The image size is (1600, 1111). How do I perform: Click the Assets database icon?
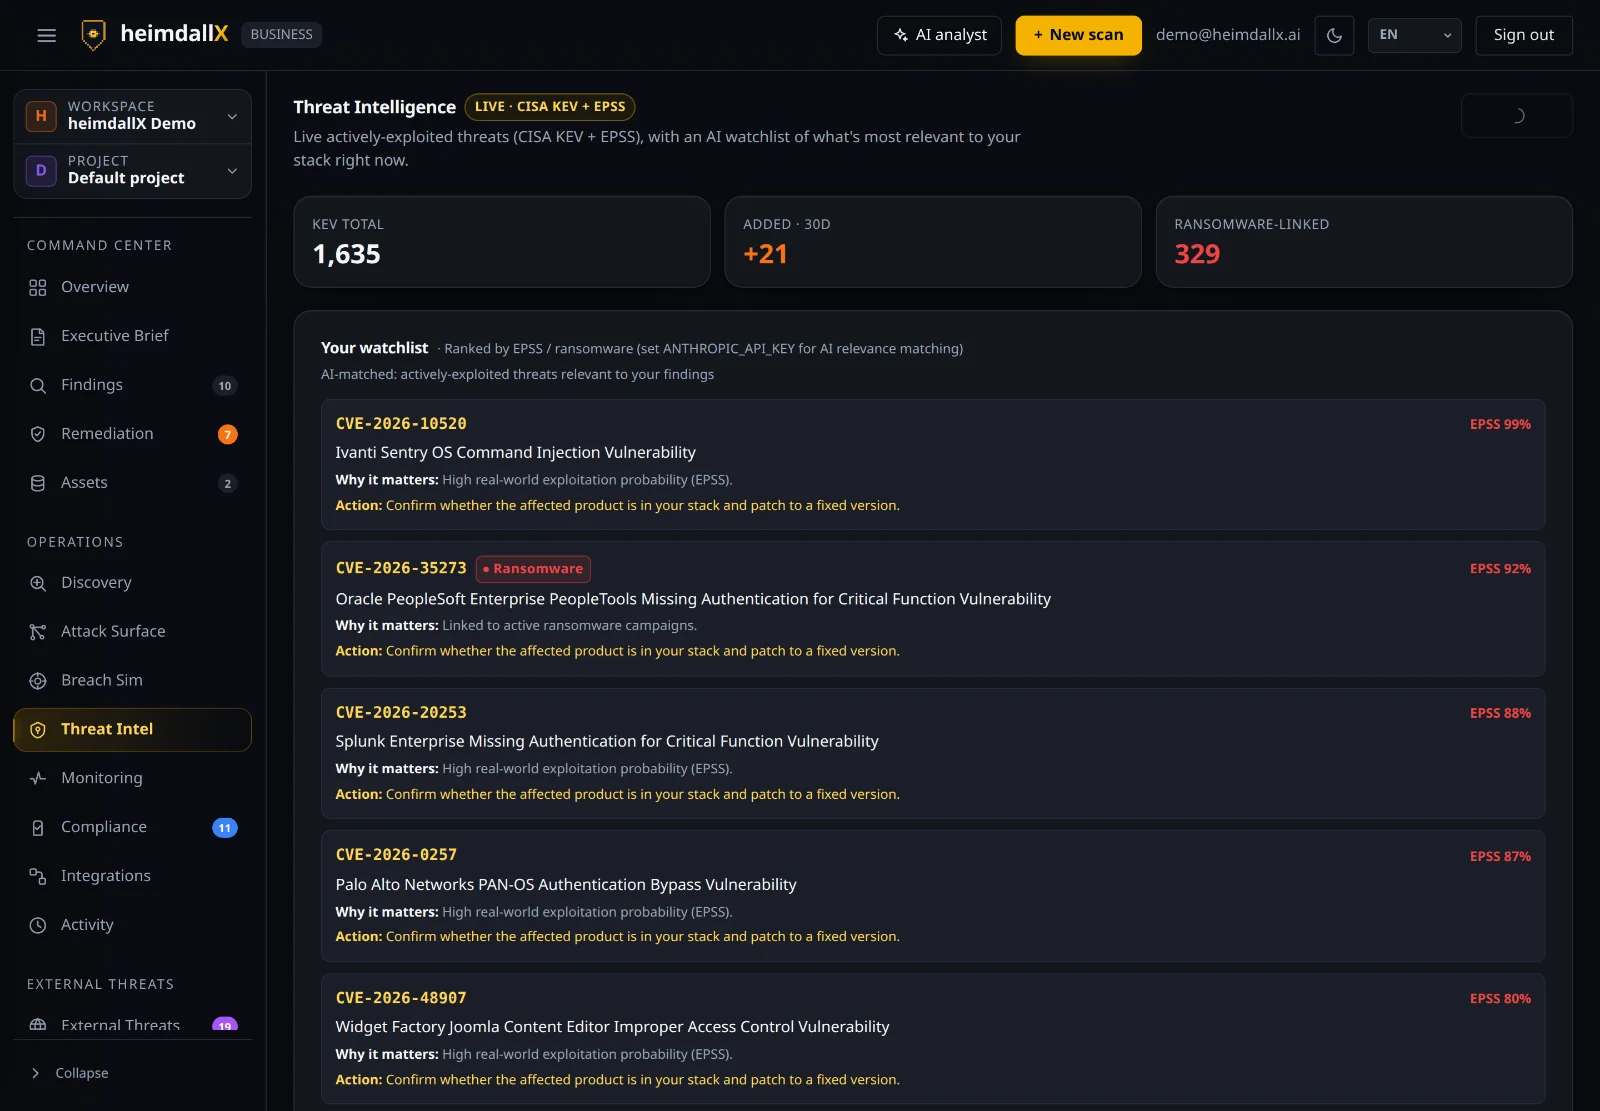(x=38, y=483)
